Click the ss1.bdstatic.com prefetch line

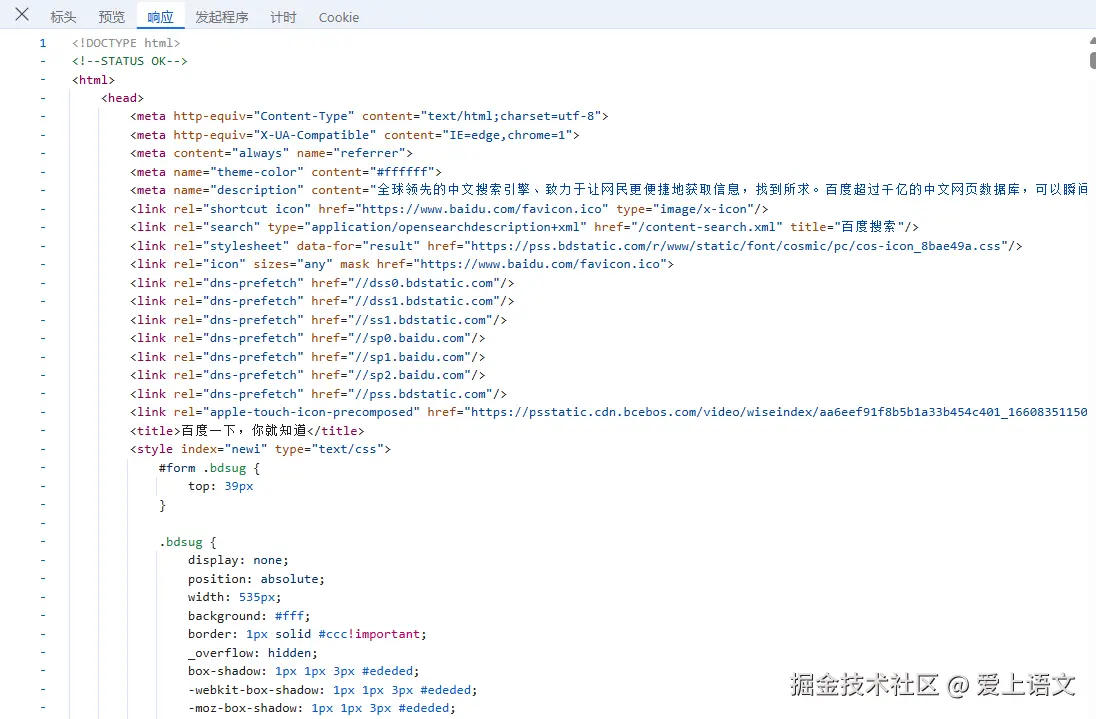pyautogui.click(x=319, y=320)
